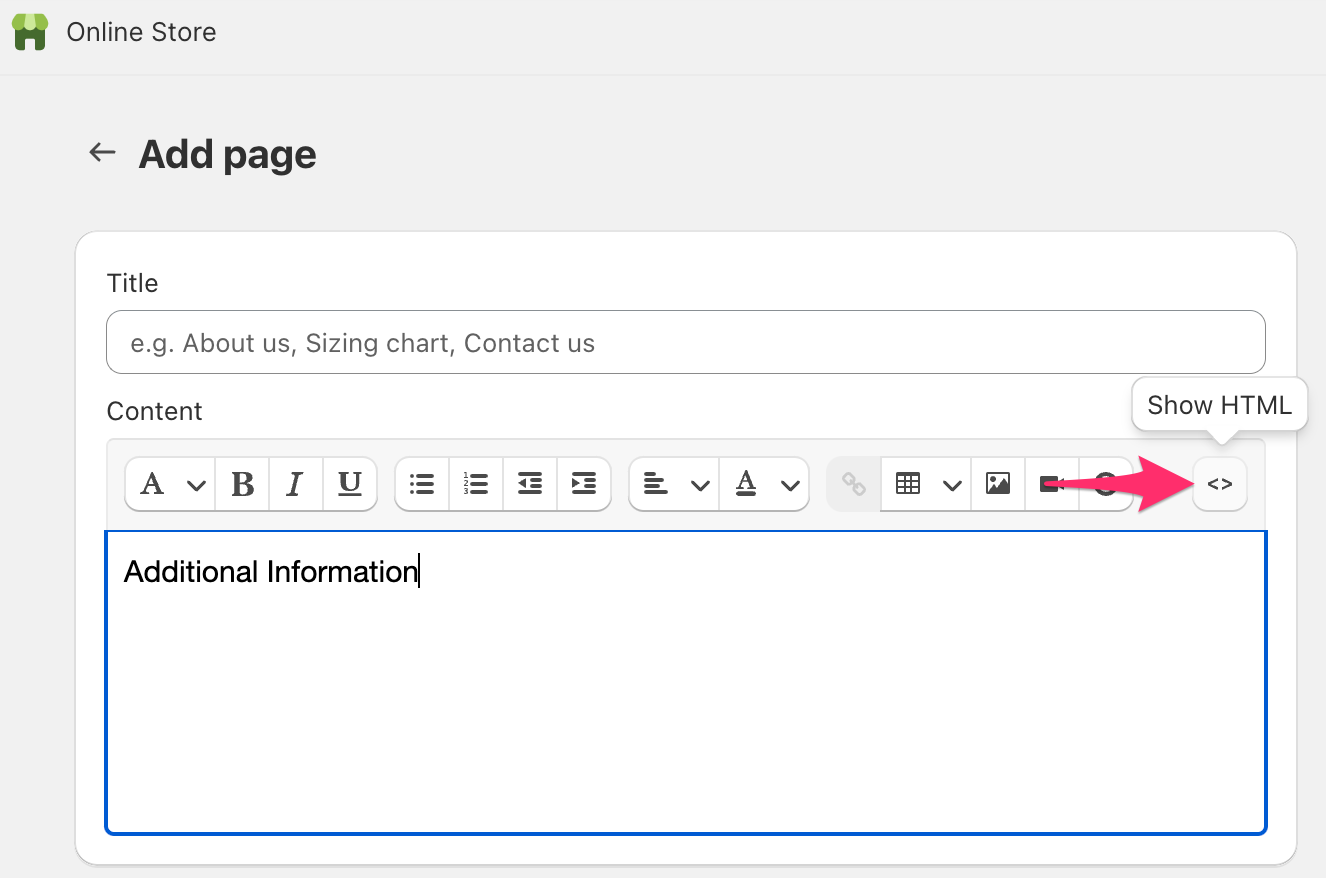Click the 'Content' field label
The image size is (1326, 878).
[x=154, y=411]
